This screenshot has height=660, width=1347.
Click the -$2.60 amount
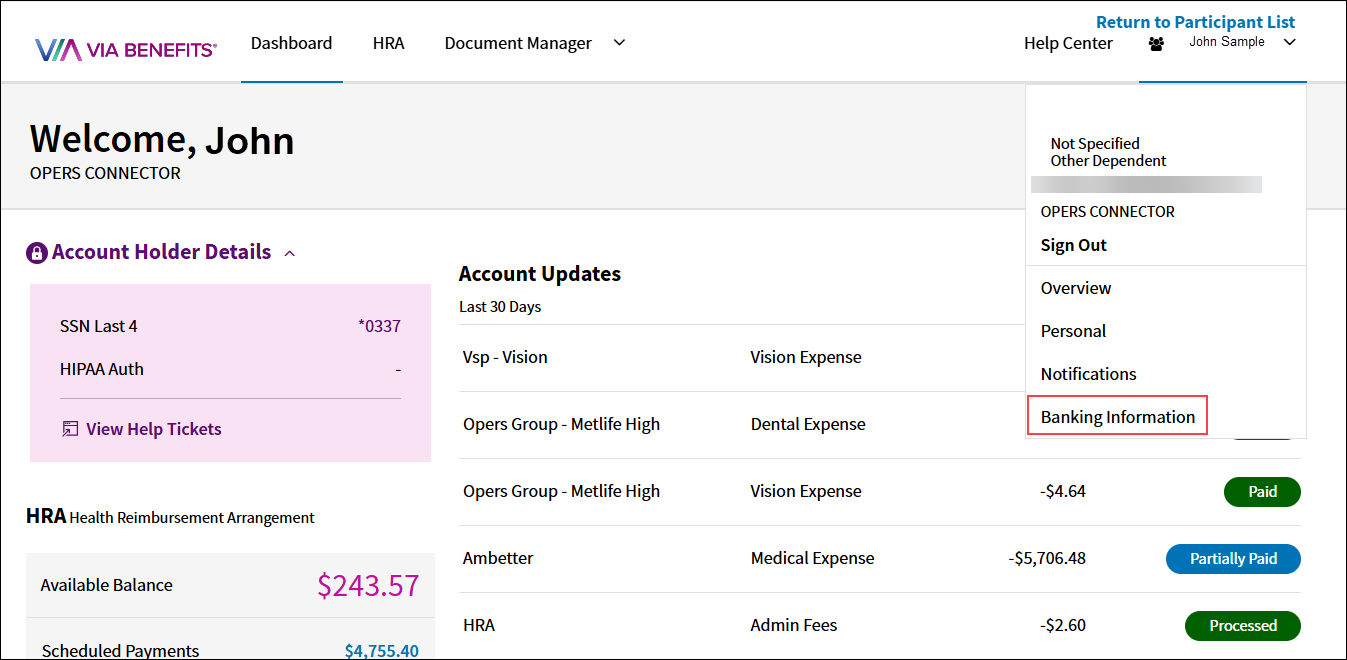click(x=1062, y=625)
